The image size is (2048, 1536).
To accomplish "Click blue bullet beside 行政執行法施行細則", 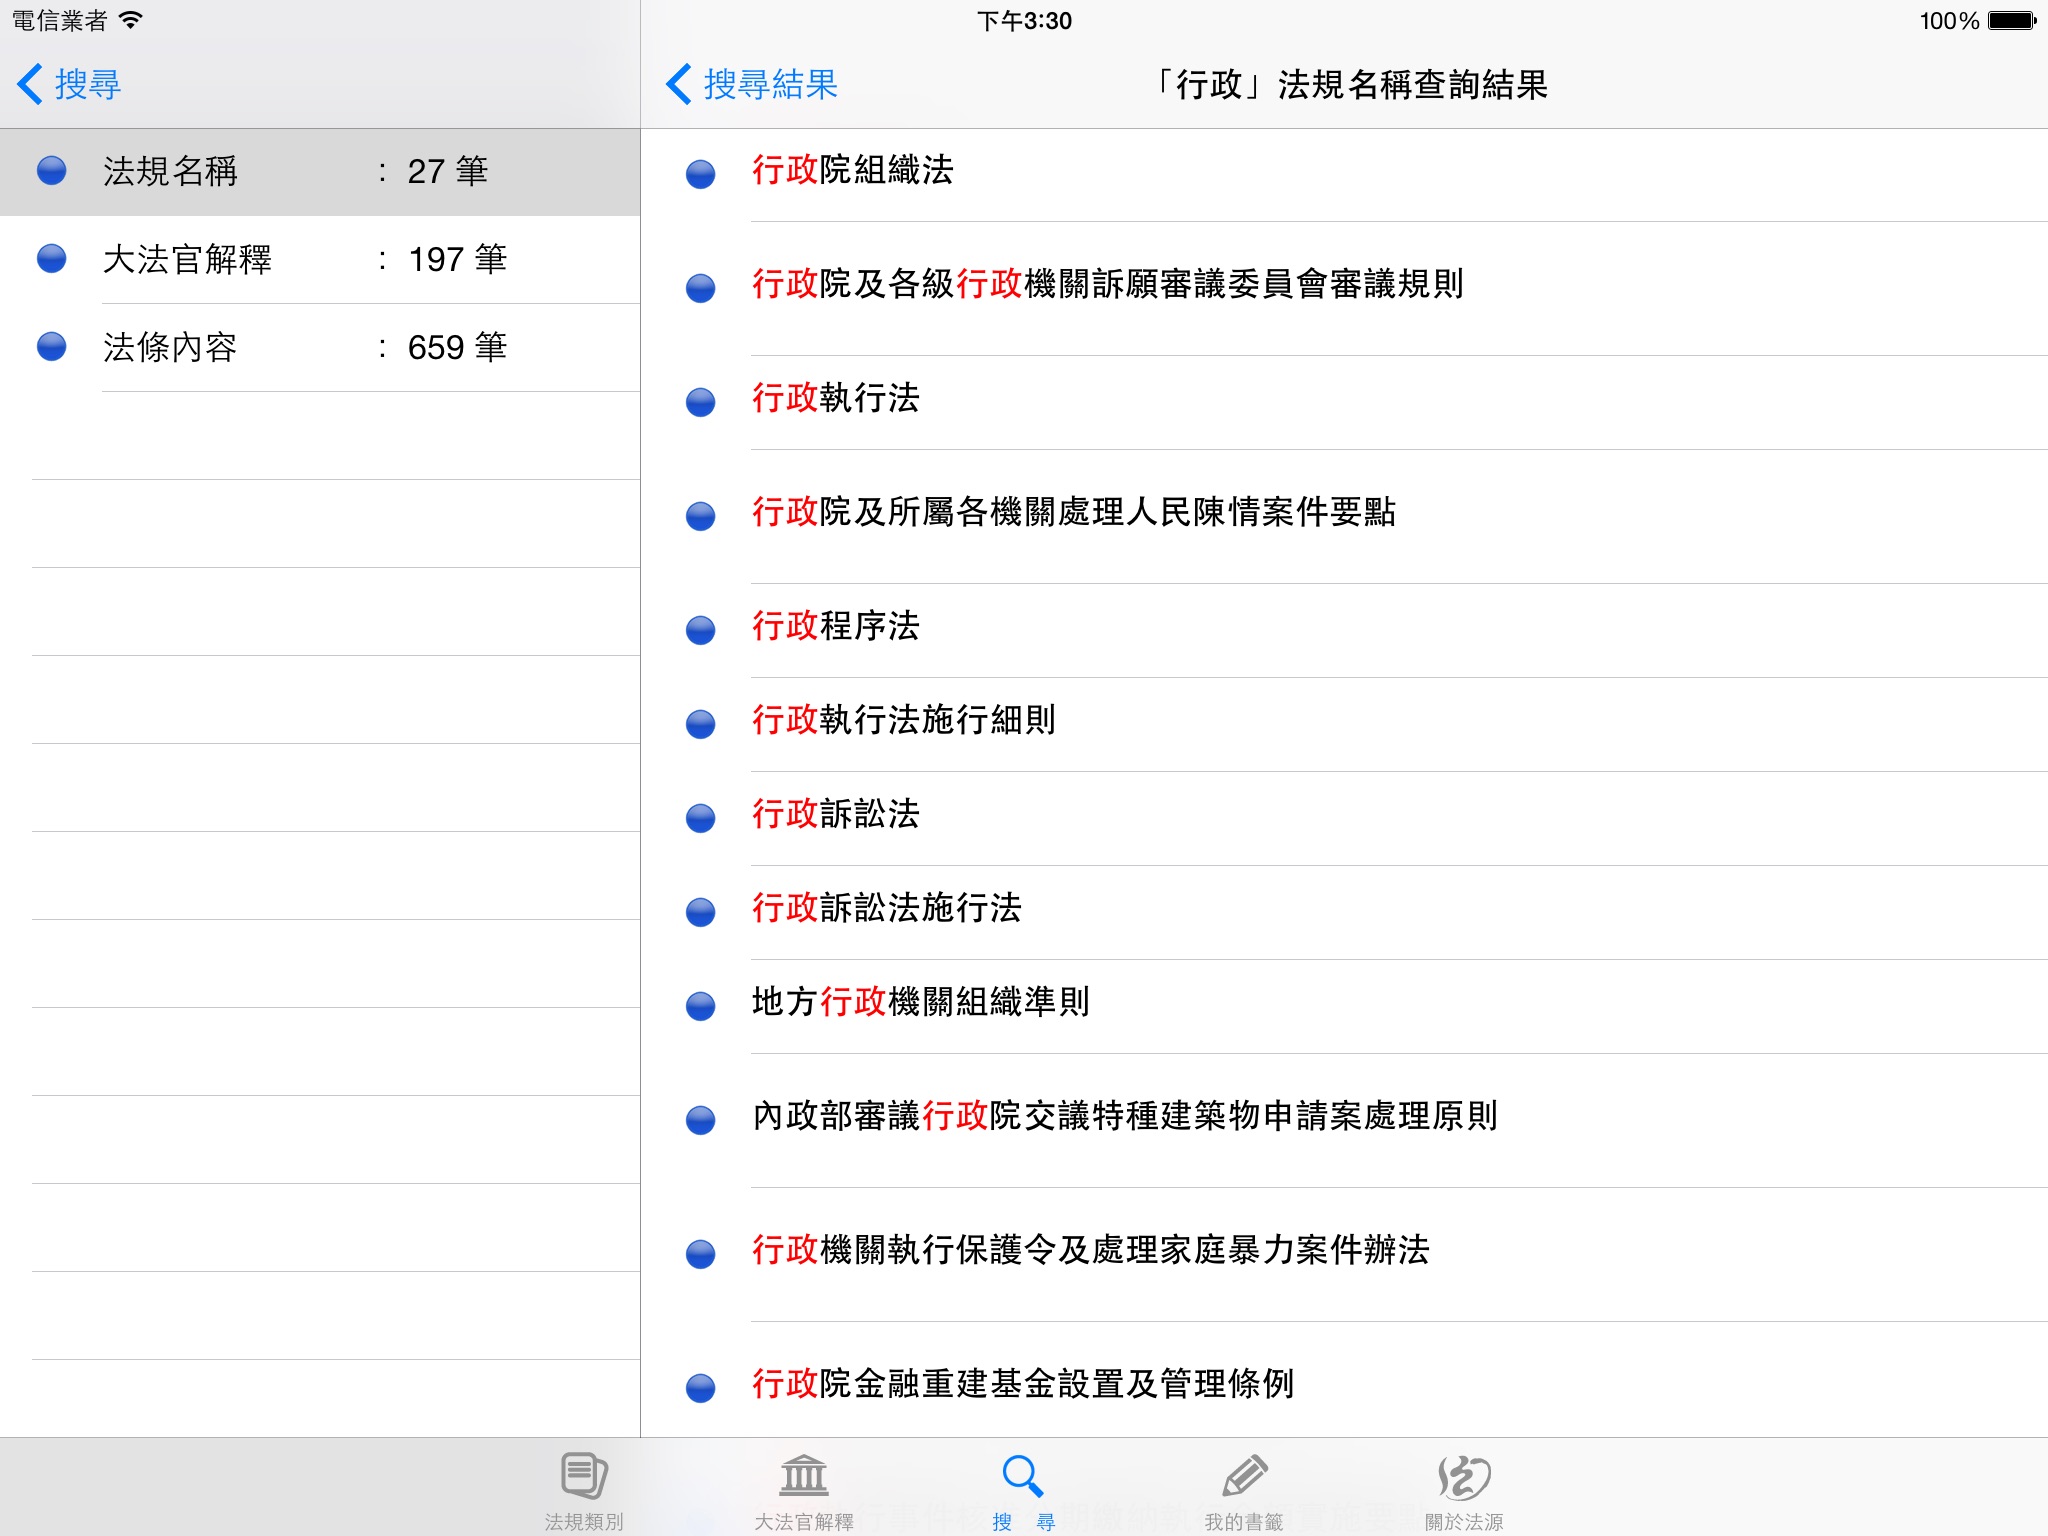I will (701, 724).
